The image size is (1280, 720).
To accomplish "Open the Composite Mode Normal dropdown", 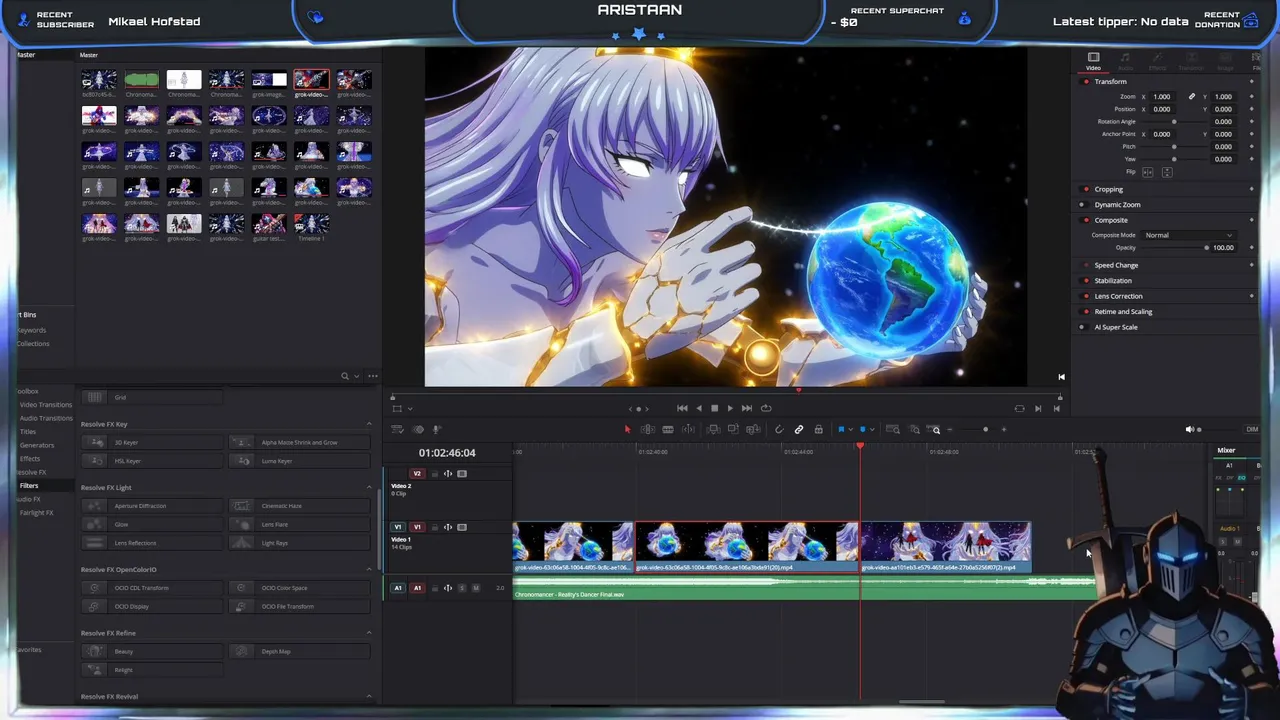I will pos(1188,235).
